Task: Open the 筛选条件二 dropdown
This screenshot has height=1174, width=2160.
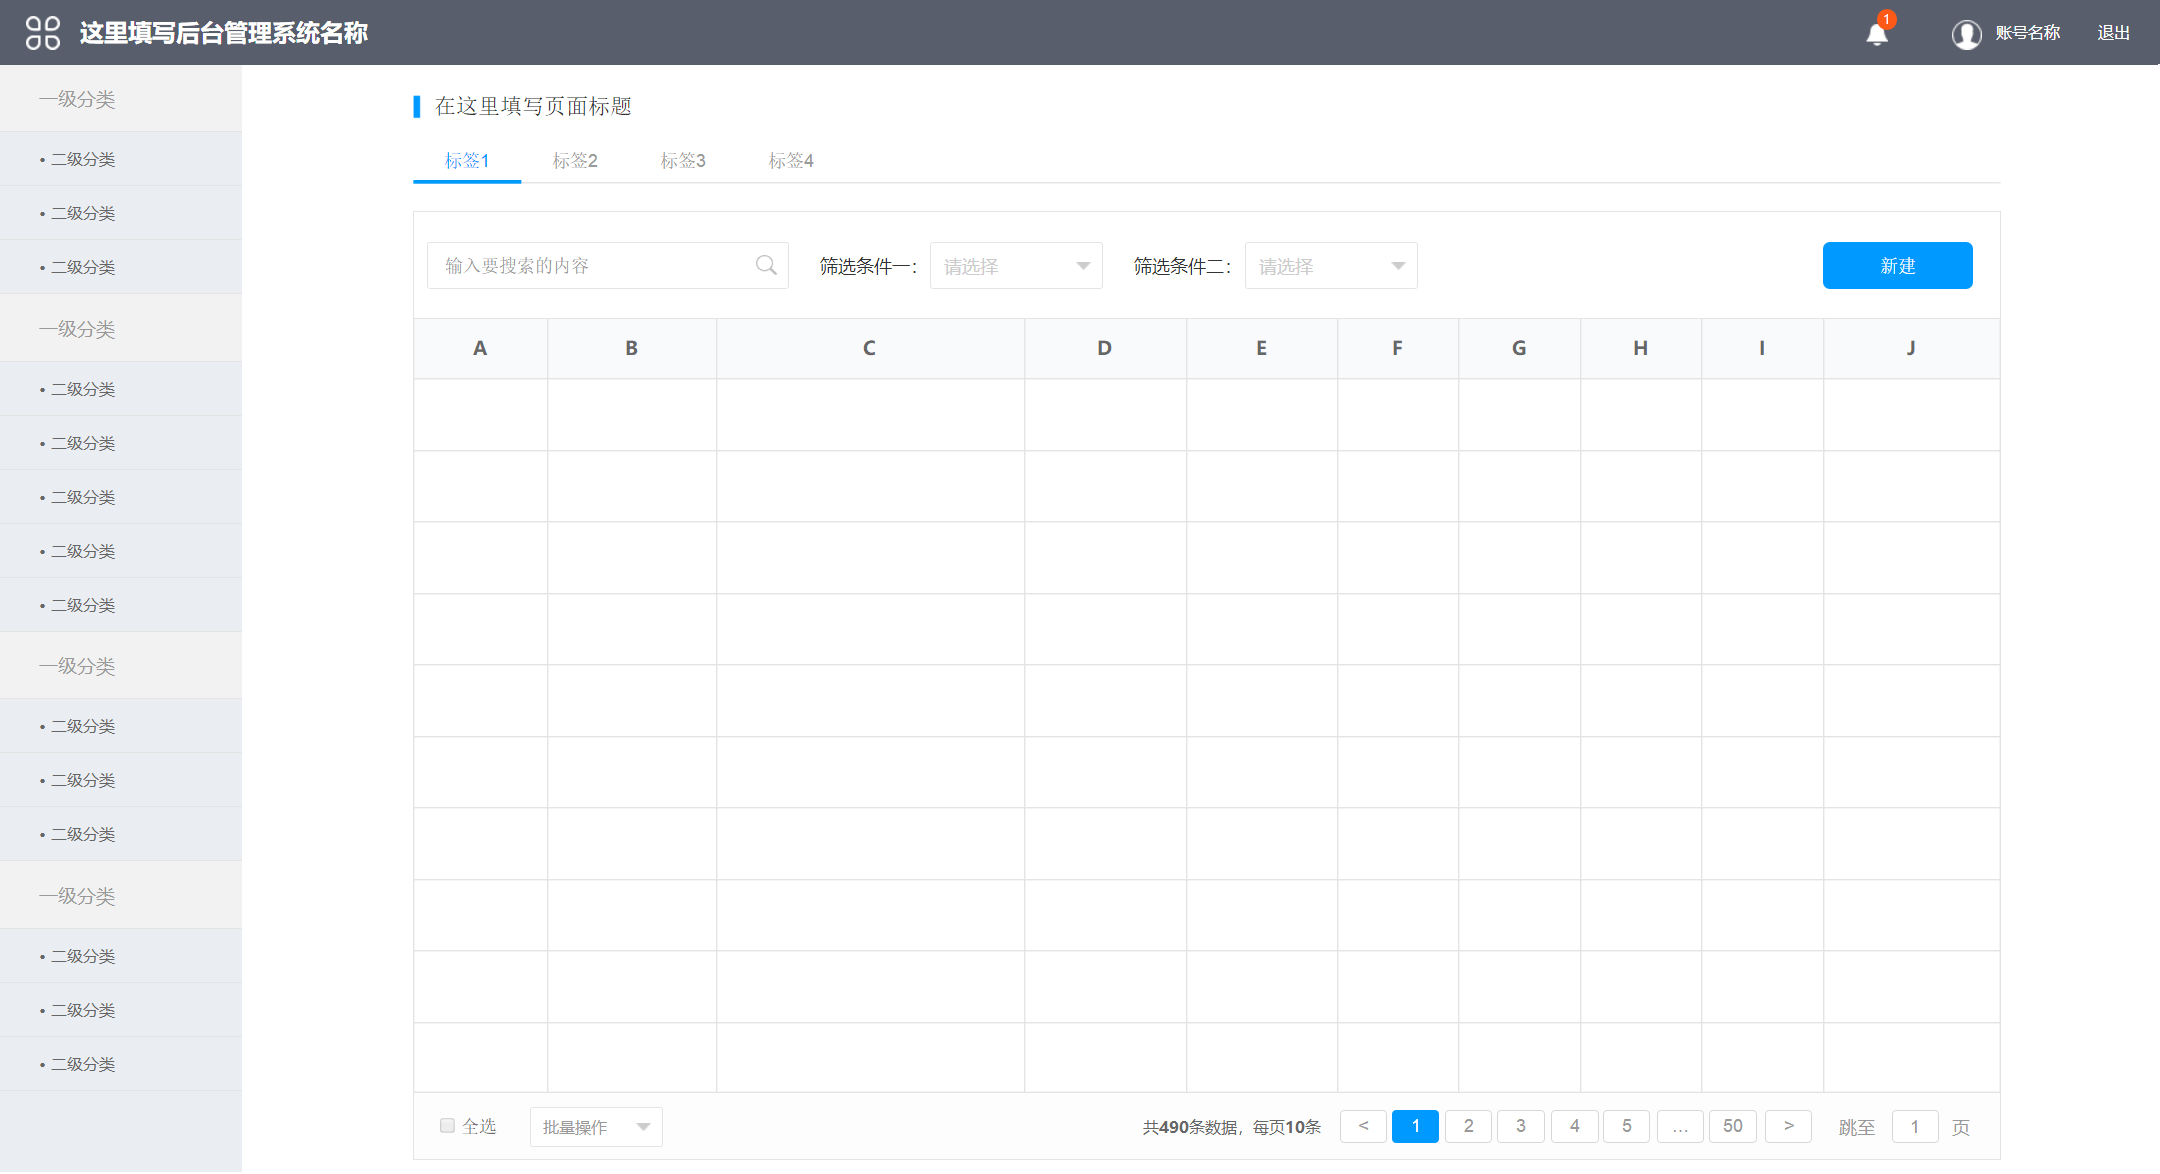Action: (x=1330, y=266)
